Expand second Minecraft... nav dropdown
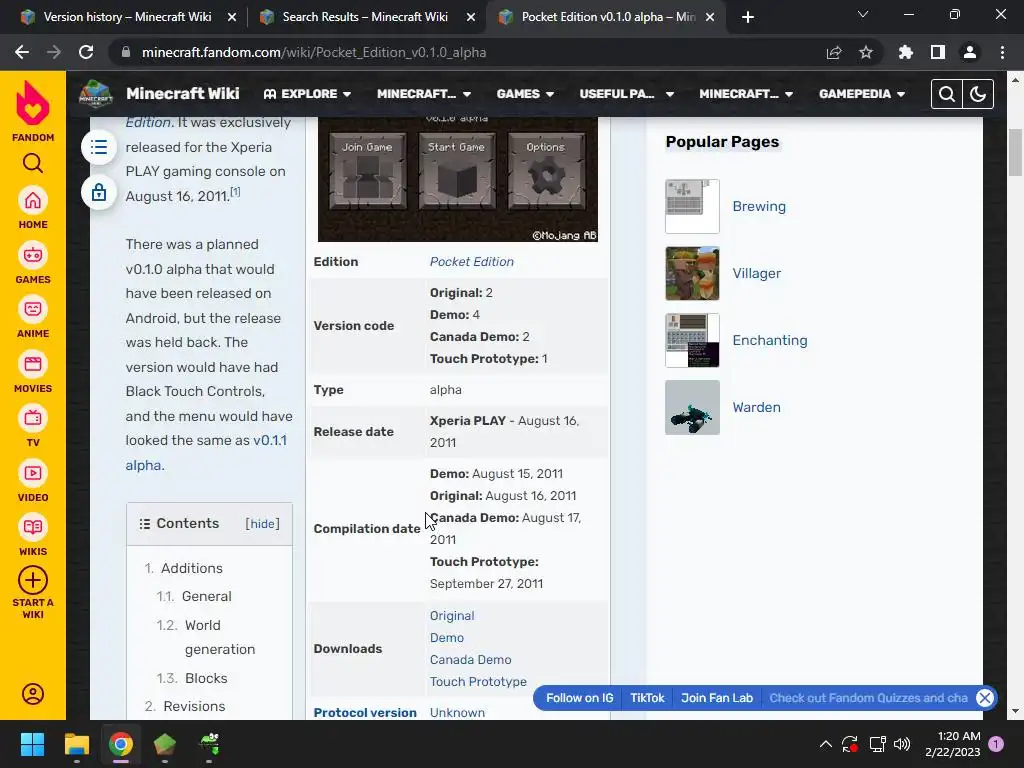1024x768 pixels. (x=746, y=94)
